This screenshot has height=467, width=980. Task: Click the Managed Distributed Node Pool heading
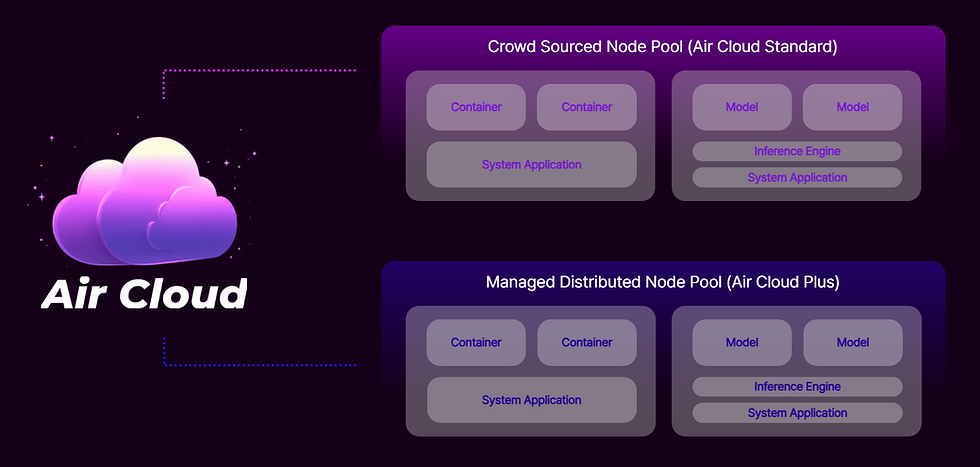click(x=662, y=283)
